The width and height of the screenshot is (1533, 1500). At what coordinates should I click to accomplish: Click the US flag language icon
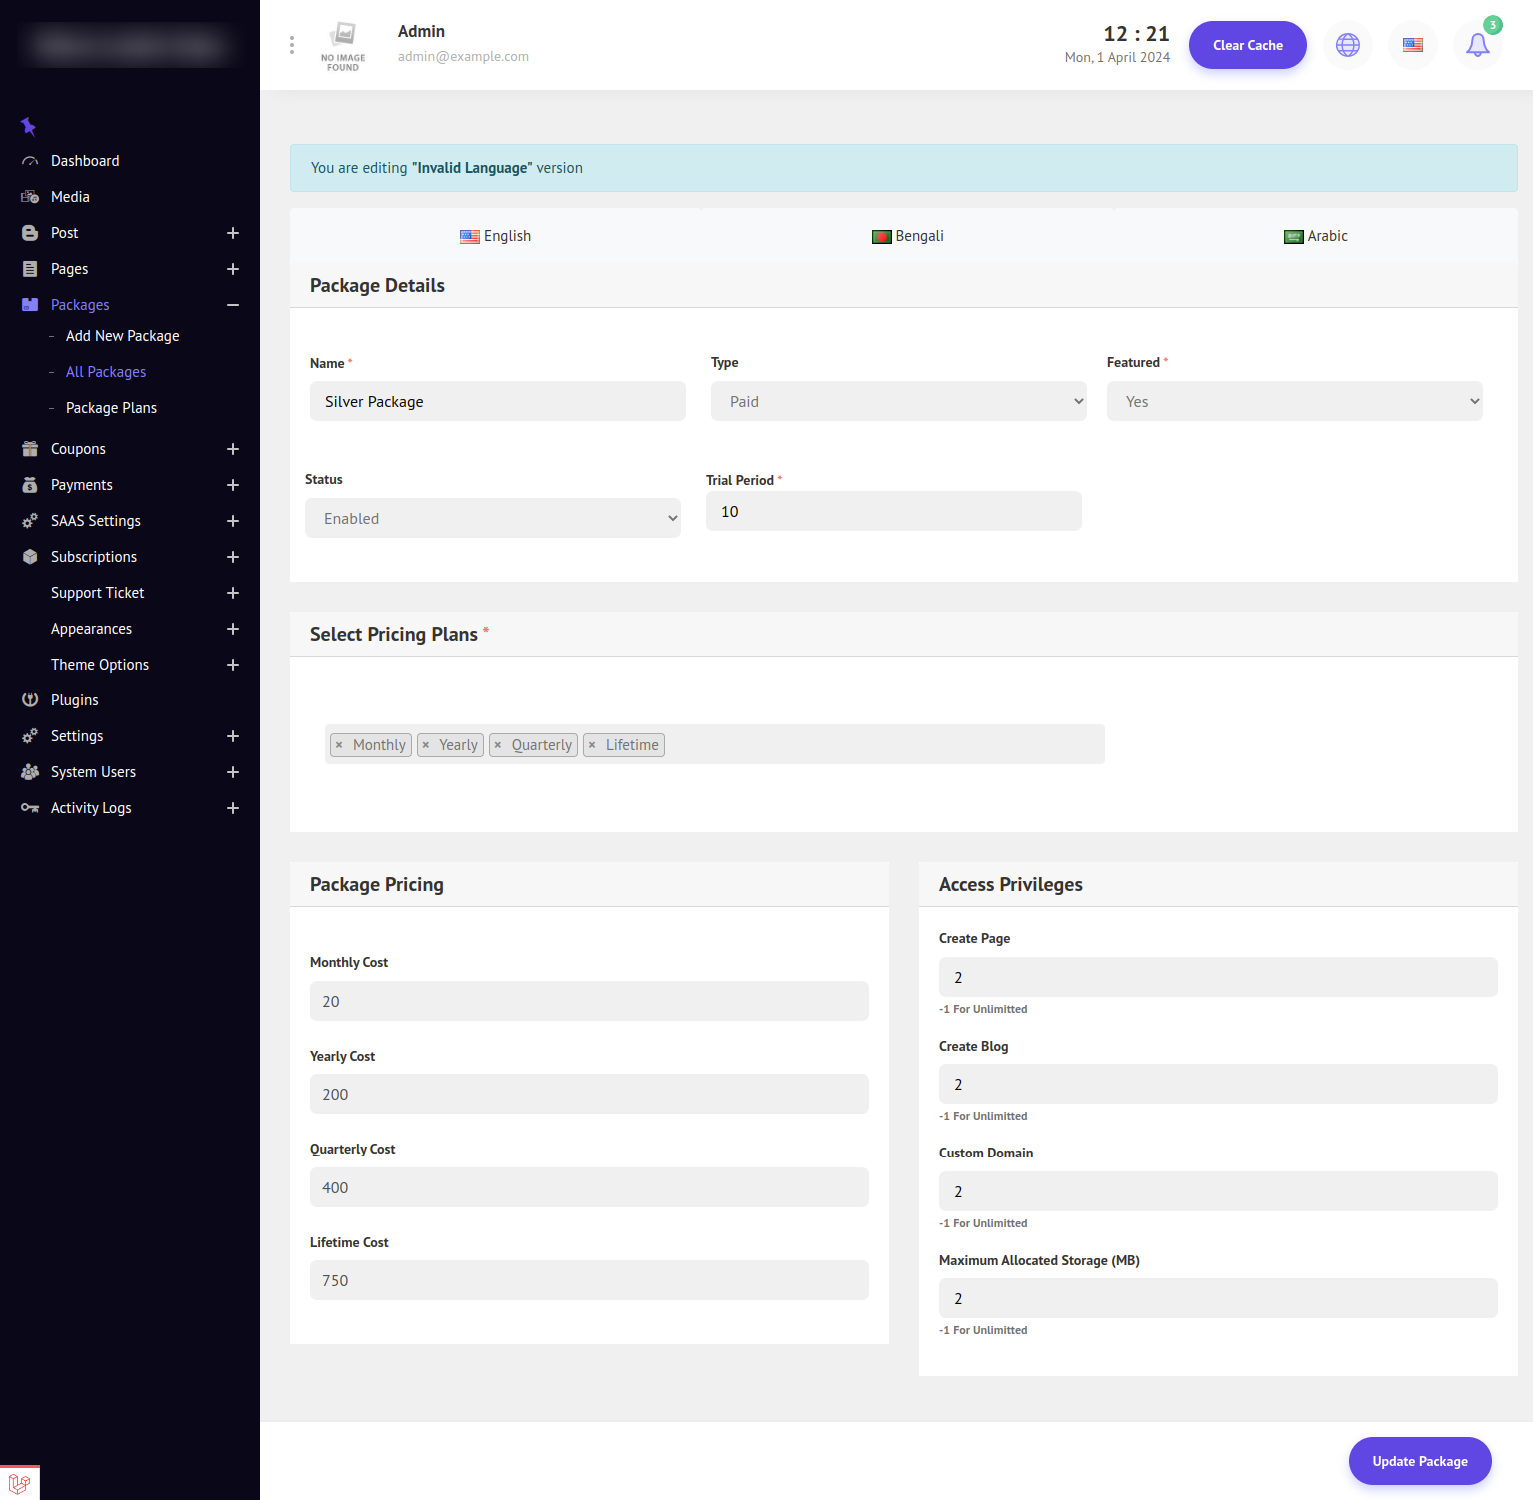(1412, 45)
